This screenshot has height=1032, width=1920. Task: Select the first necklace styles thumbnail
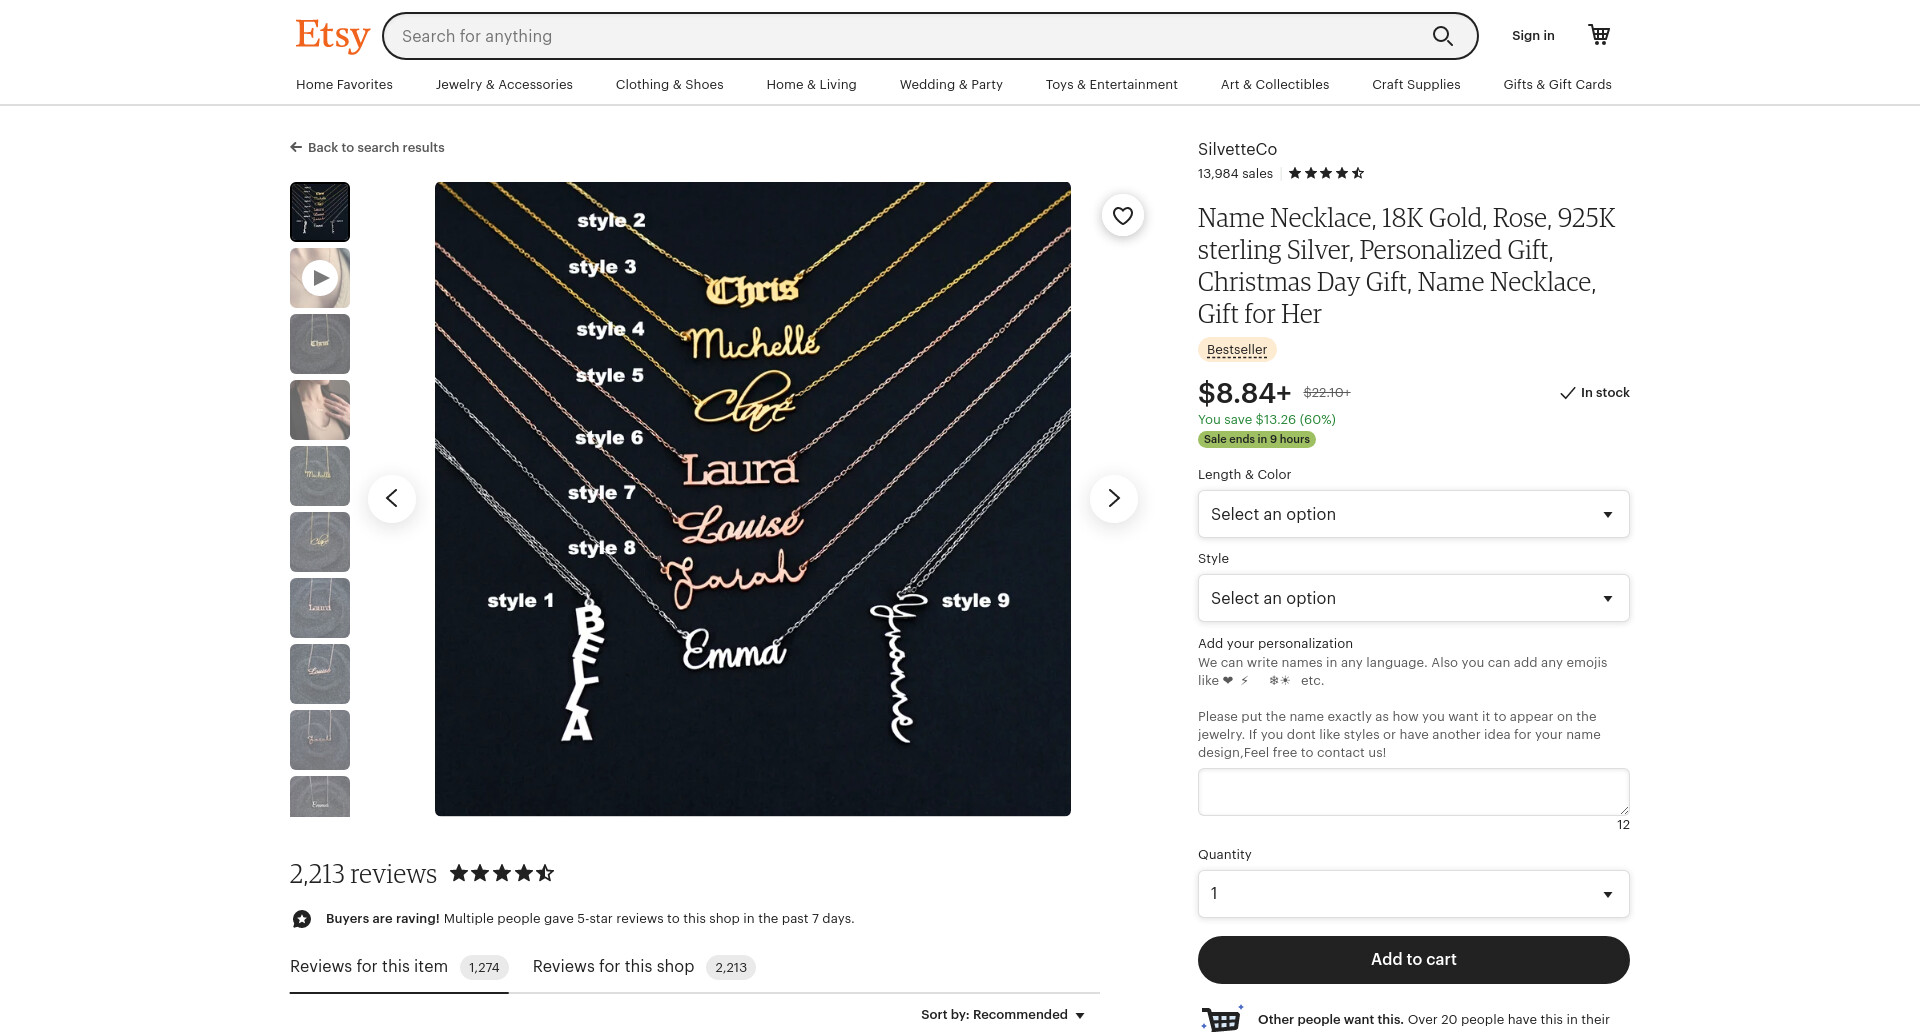[x=320, y=212]
